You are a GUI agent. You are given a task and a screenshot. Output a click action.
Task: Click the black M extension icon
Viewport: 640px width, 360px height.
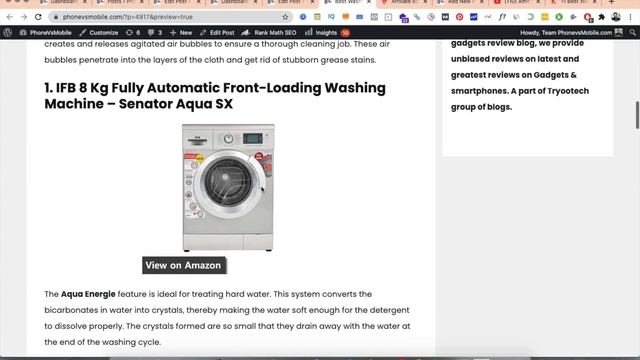[445, 17]
